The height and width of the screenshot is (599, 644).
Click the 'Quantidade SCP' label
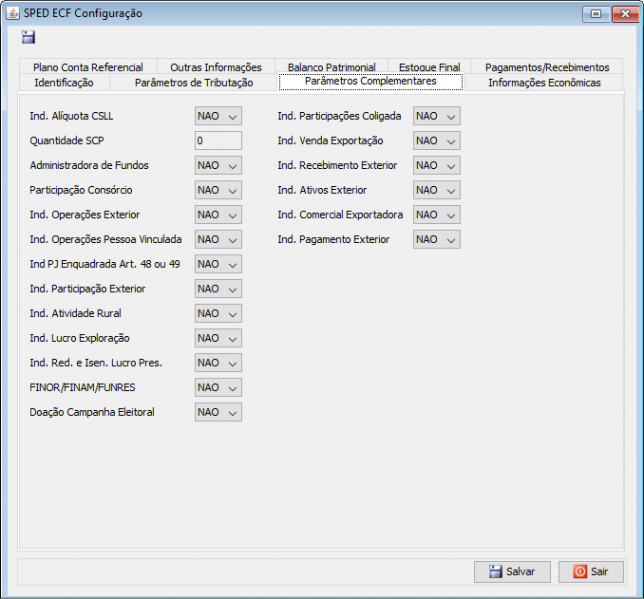point(67,141)
